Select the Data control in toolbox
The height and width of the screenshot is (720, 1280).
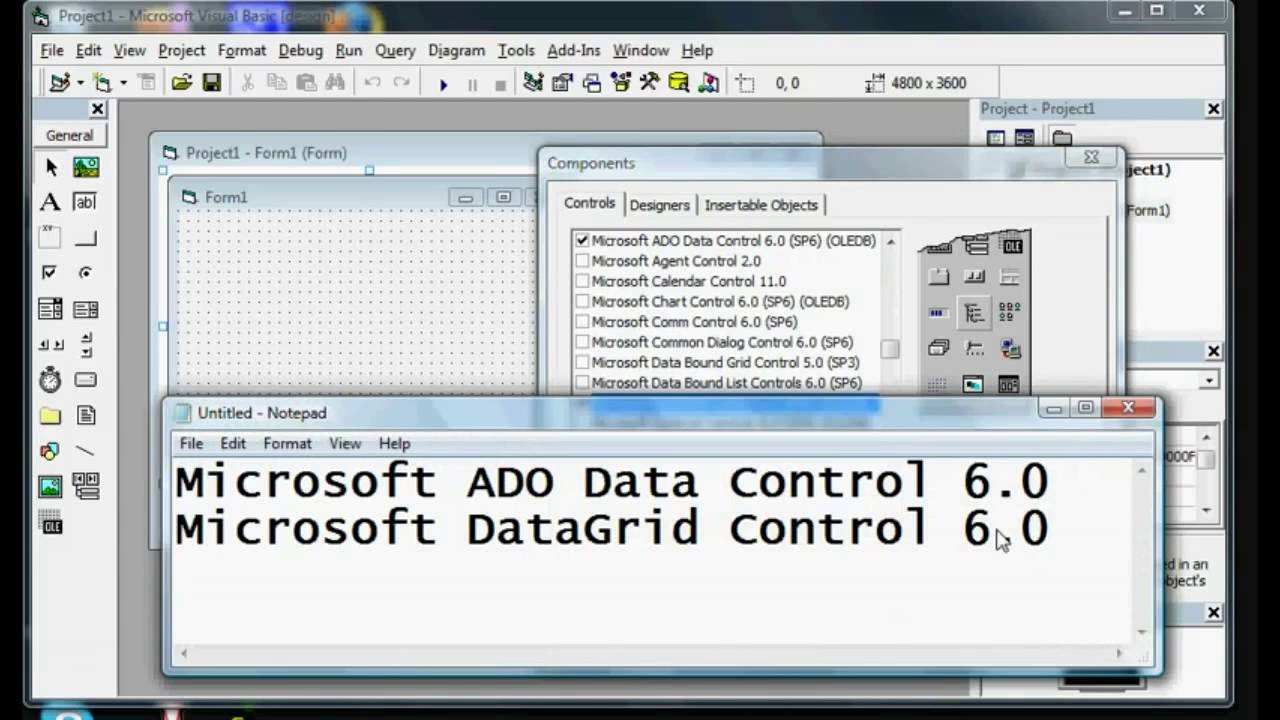tap(86, 487)
